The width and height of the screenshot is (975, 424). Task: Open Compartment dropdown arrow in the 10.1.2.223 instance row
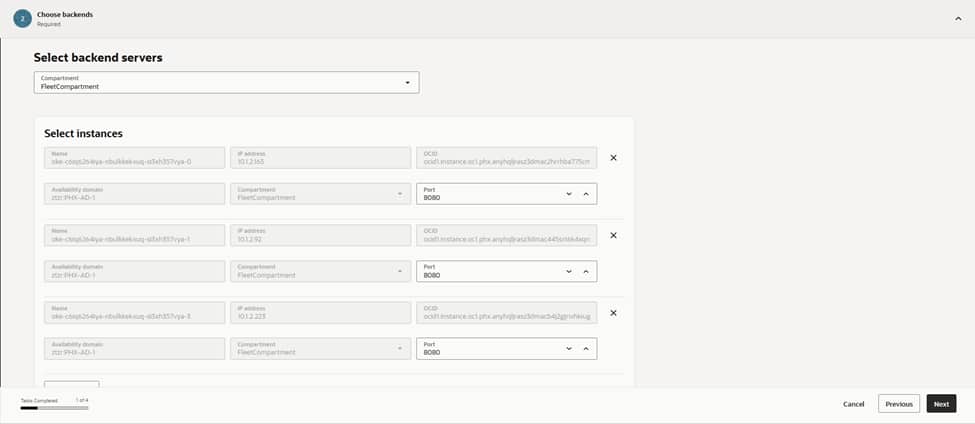click(400, 349)
